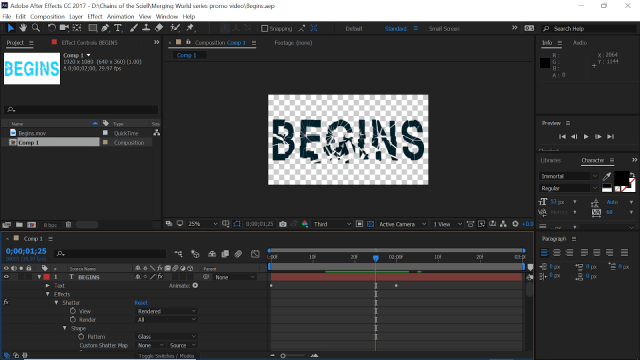Switch to the Libraries tab
The width and height of the screenshot is (640, 360).
(551, 160)
